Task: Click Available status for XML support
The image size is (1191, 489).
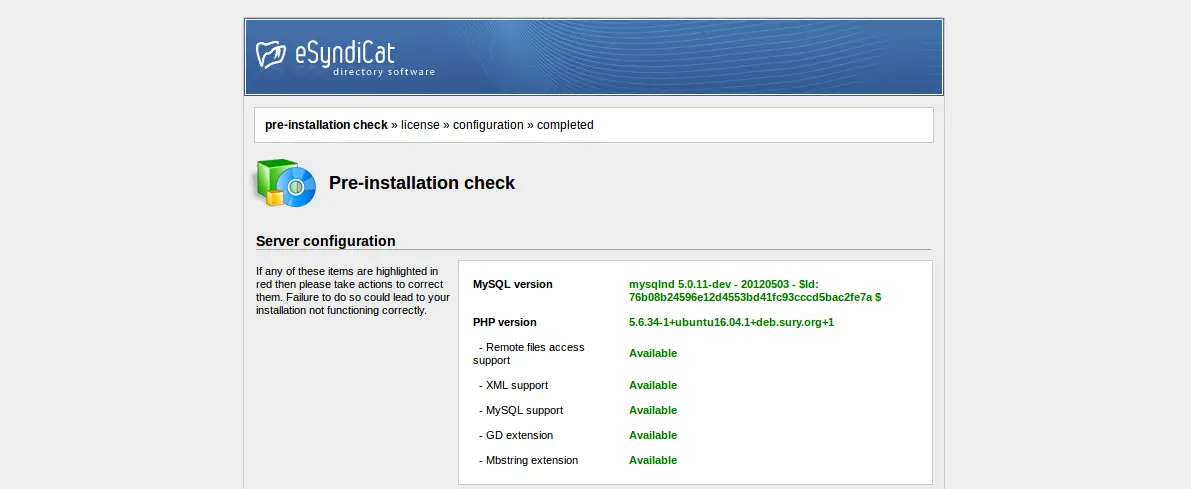Action: click(x=652, y=385)
